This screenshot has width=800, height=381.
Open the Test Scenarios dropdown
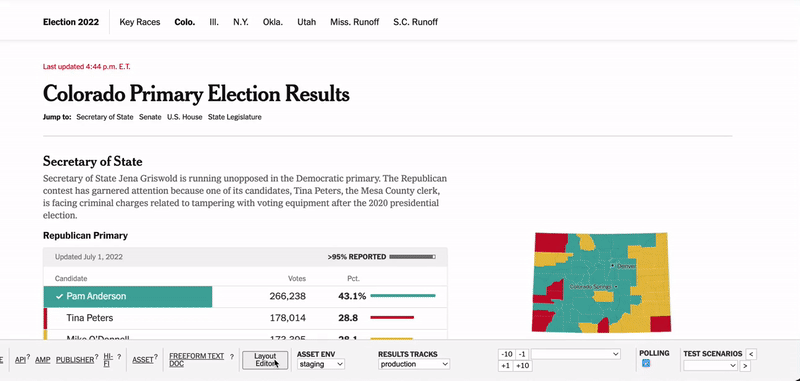(710, 365)
